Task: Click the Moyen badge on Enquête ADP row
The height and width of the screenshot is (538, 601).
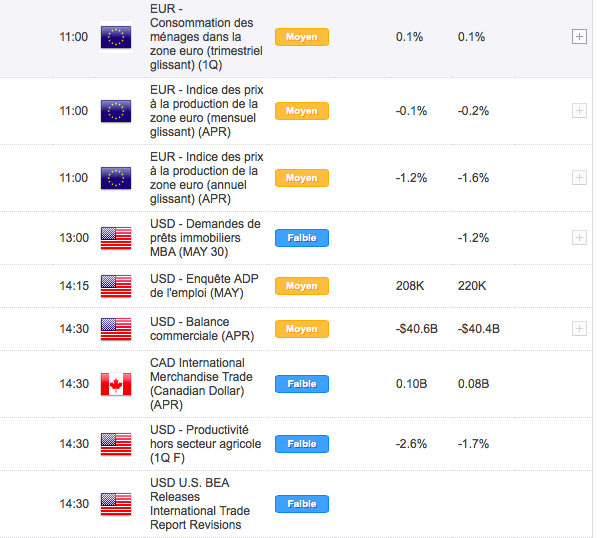Action: 301,286
